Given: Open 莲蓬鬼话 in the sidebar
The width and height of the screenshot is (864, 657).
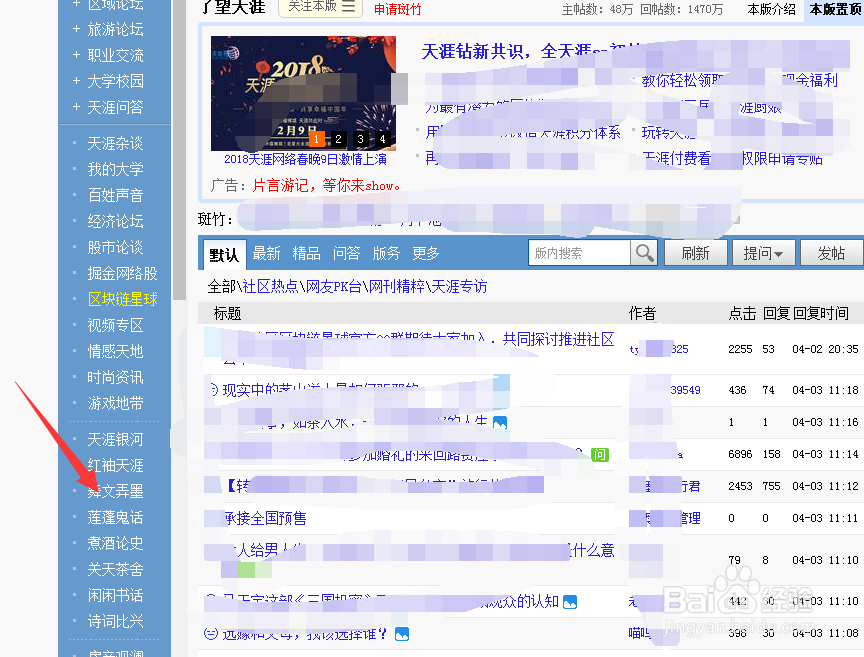Looking at the screenshot, I should point(115,517).
